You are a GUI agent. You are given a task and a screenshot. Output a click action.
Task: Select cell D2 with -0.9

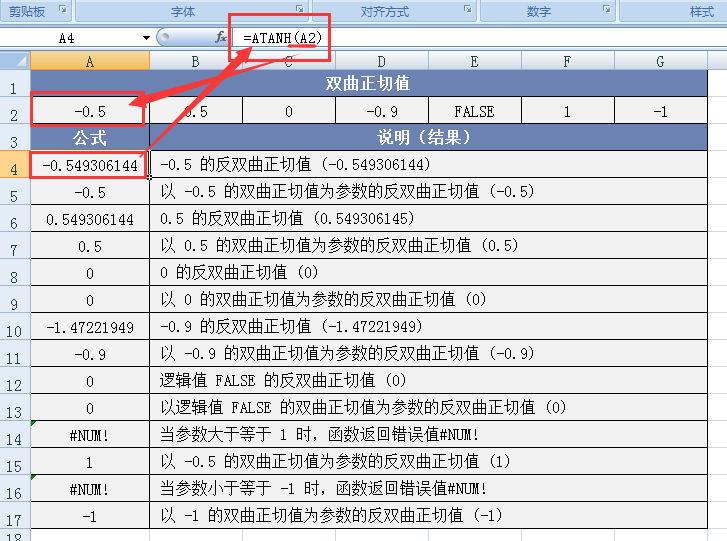[382, 111]
